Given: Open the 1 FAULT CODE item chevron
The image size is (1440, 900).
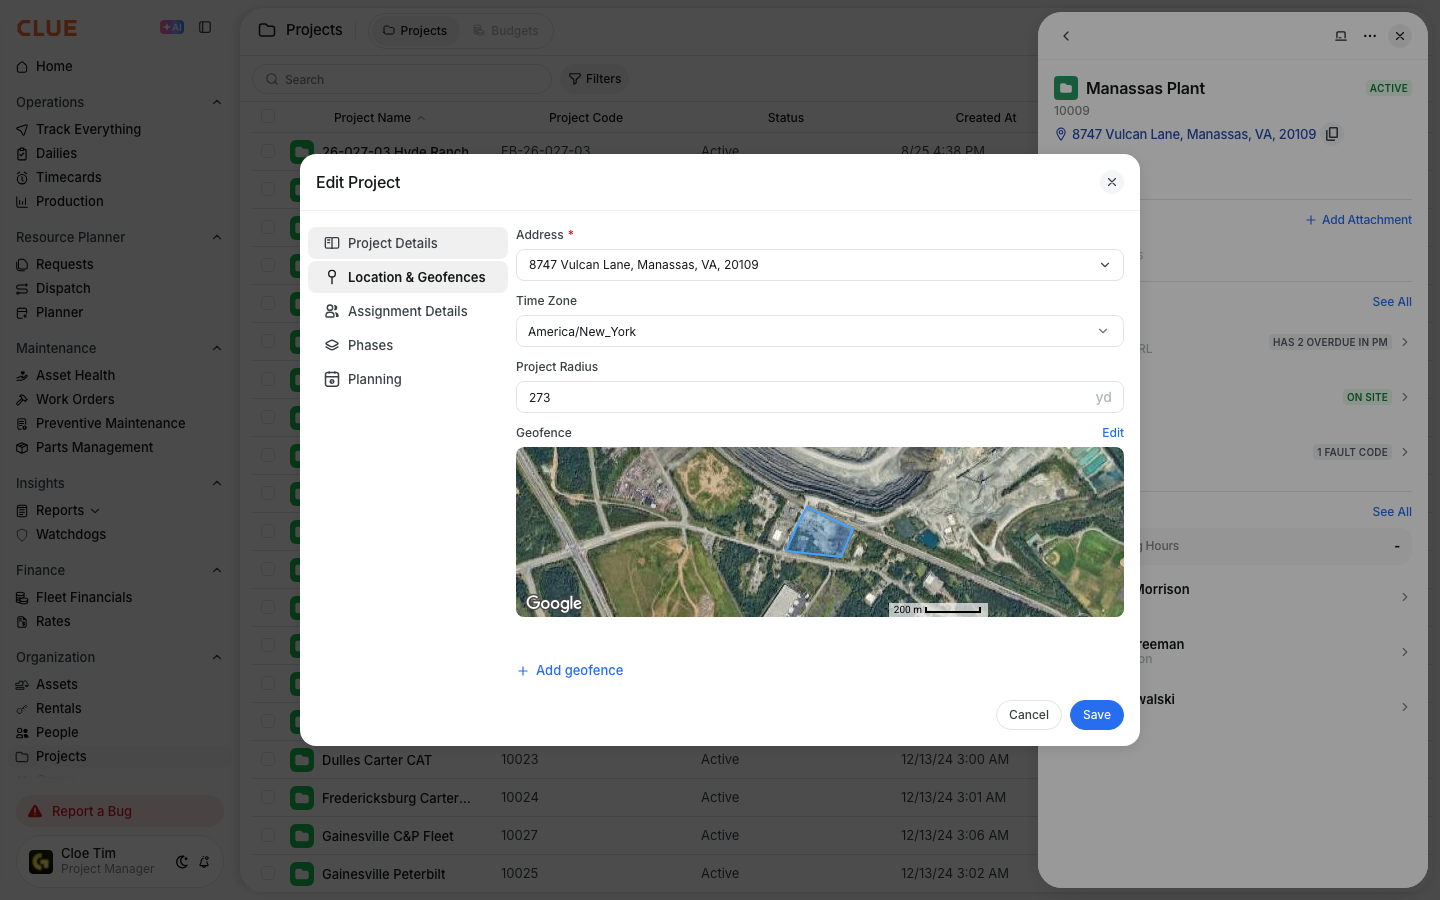Looking at the screenshot, I should tap(1405, 452).
